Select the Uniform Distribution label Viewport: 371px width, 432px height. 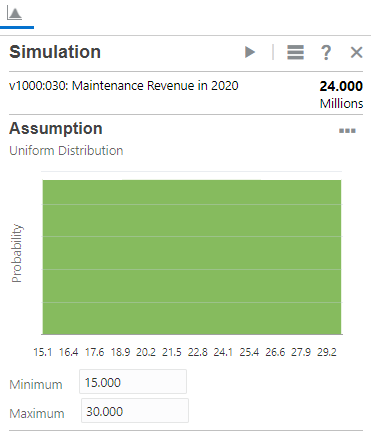tap(66, 151)
